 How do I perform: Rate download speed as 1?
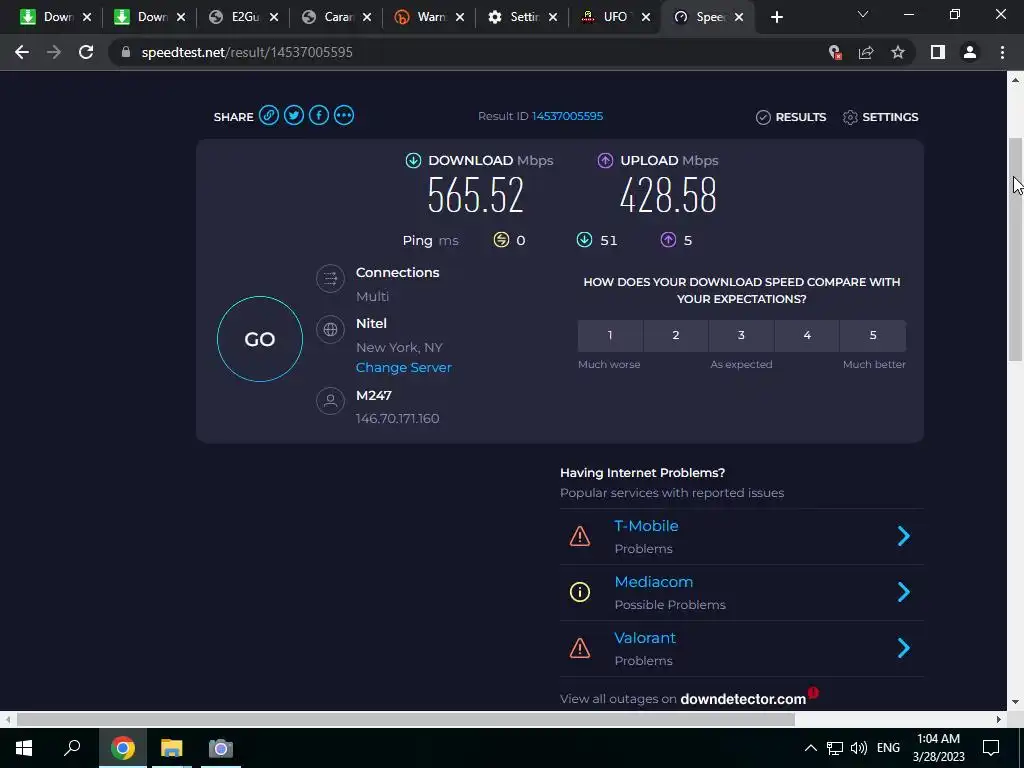point(610,335)
